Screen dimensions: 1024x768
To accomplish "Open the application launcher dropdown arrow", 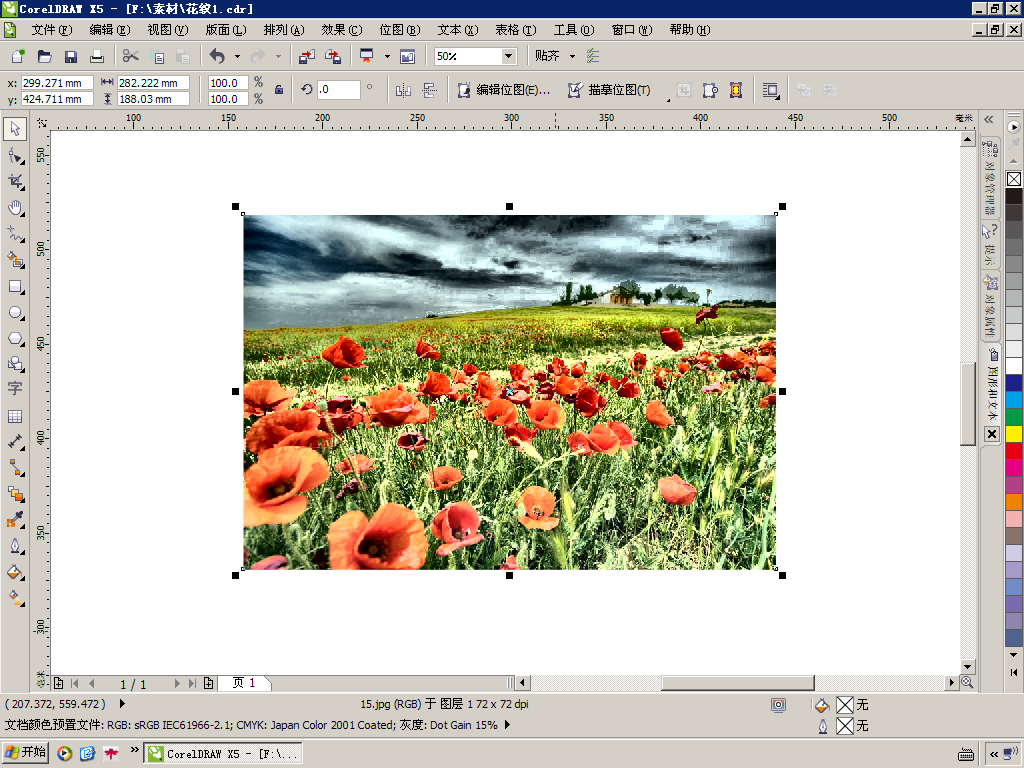I will pos(387,56).
